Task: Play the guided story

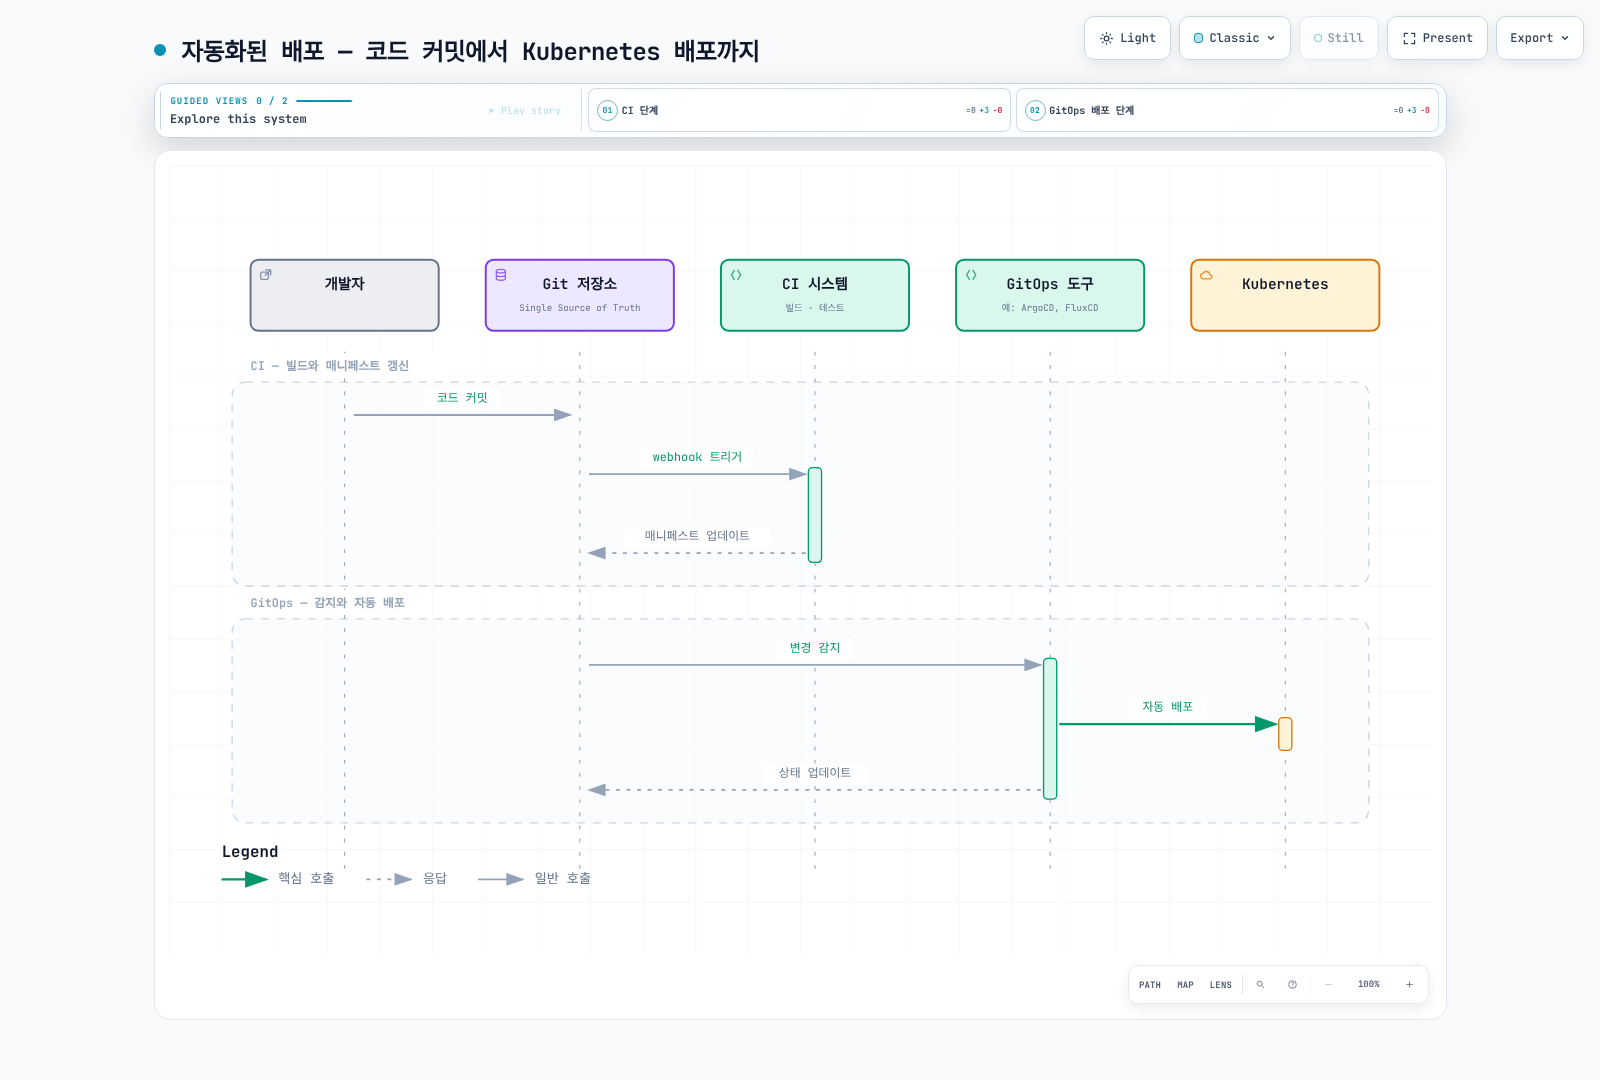Action: click(x=525, y=111)
